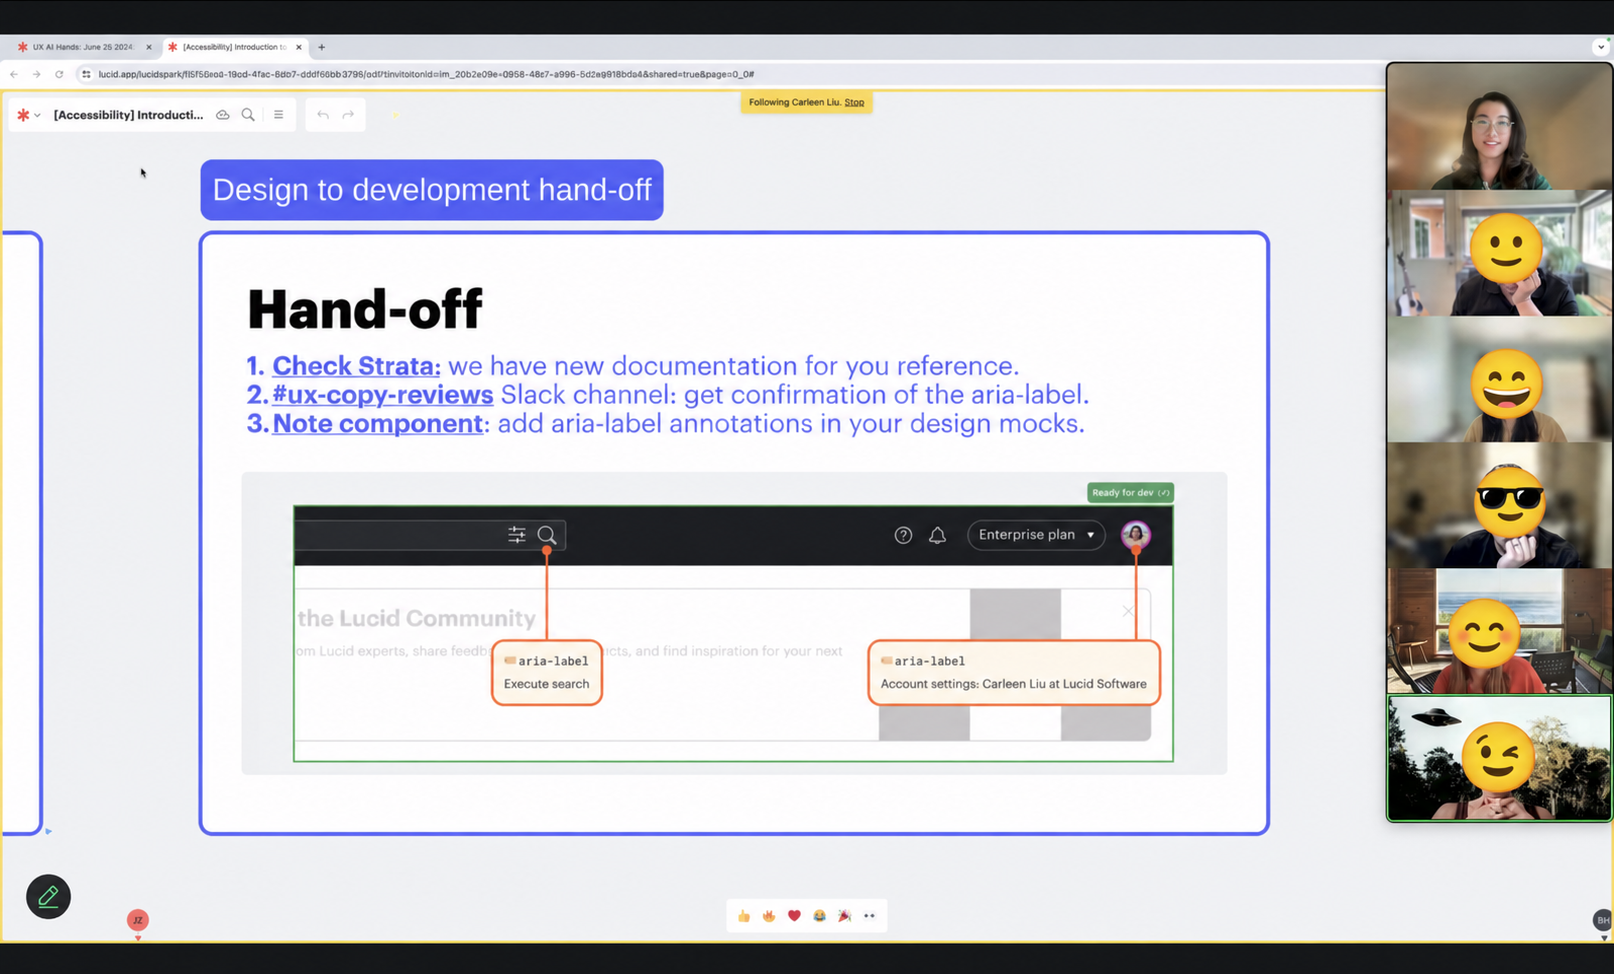Open the Enterprise plan dropdown

[x=1036, y=535]
